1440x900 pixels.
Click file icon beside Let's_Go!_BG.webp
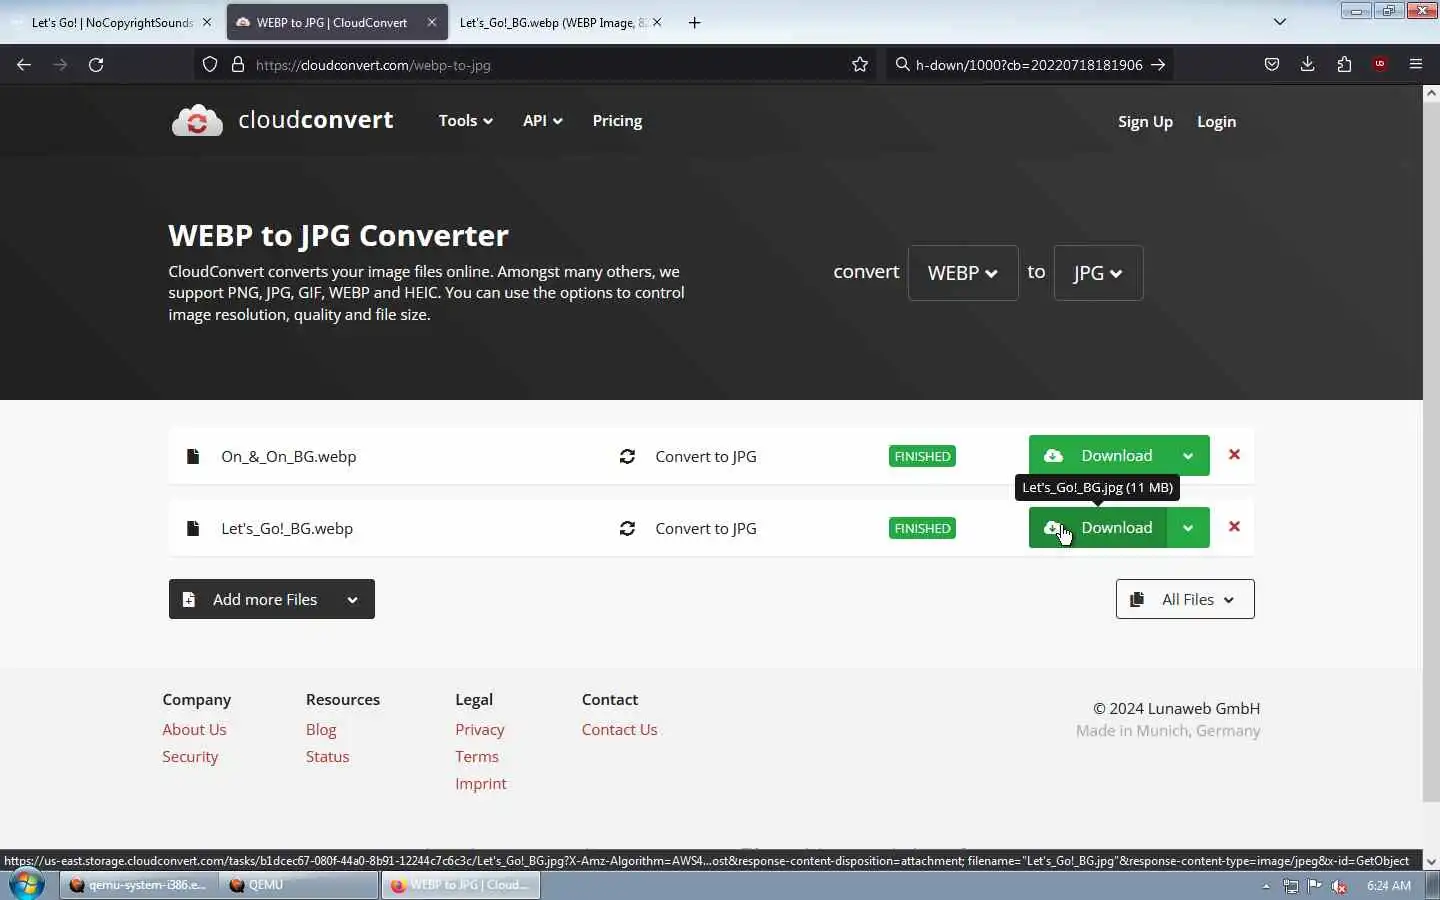click(193, 528)
